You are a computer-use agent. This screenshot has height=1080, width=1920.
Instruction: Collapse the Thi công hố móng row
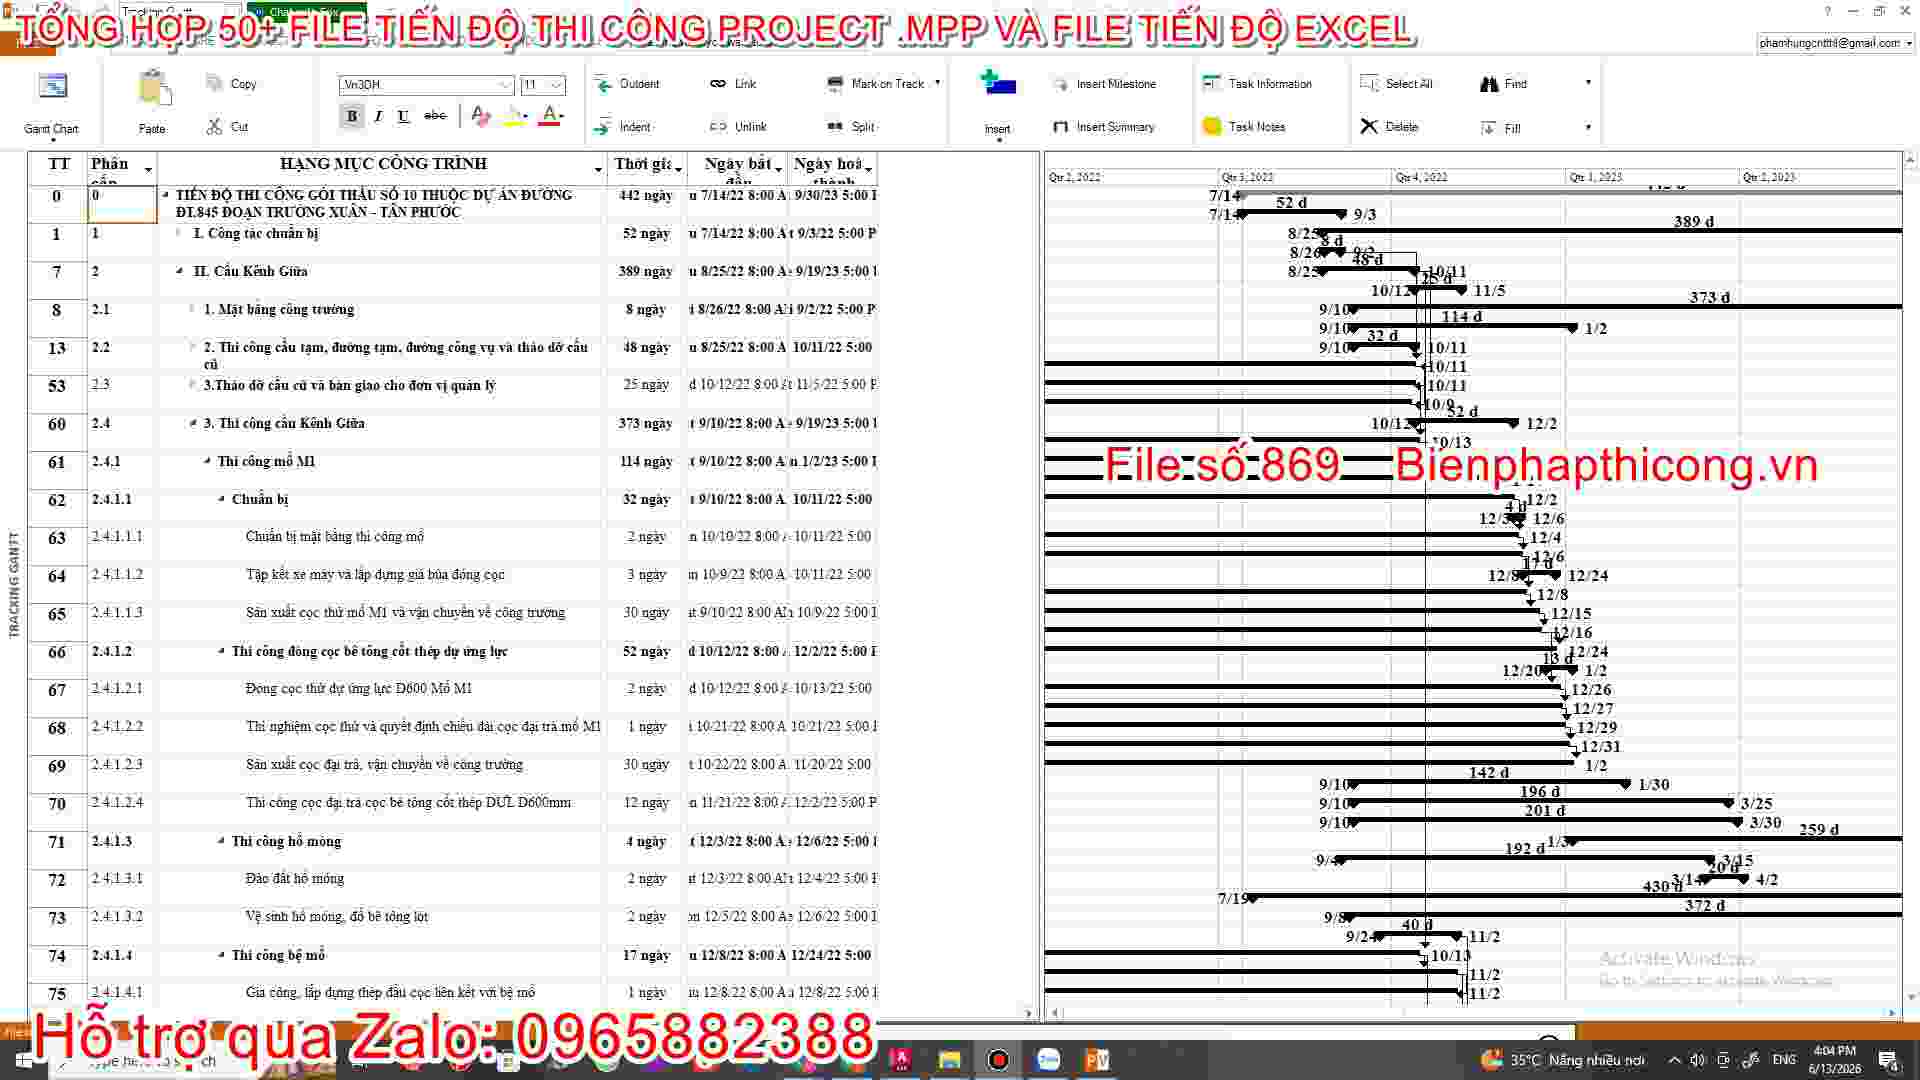click(x=221, y=841)
